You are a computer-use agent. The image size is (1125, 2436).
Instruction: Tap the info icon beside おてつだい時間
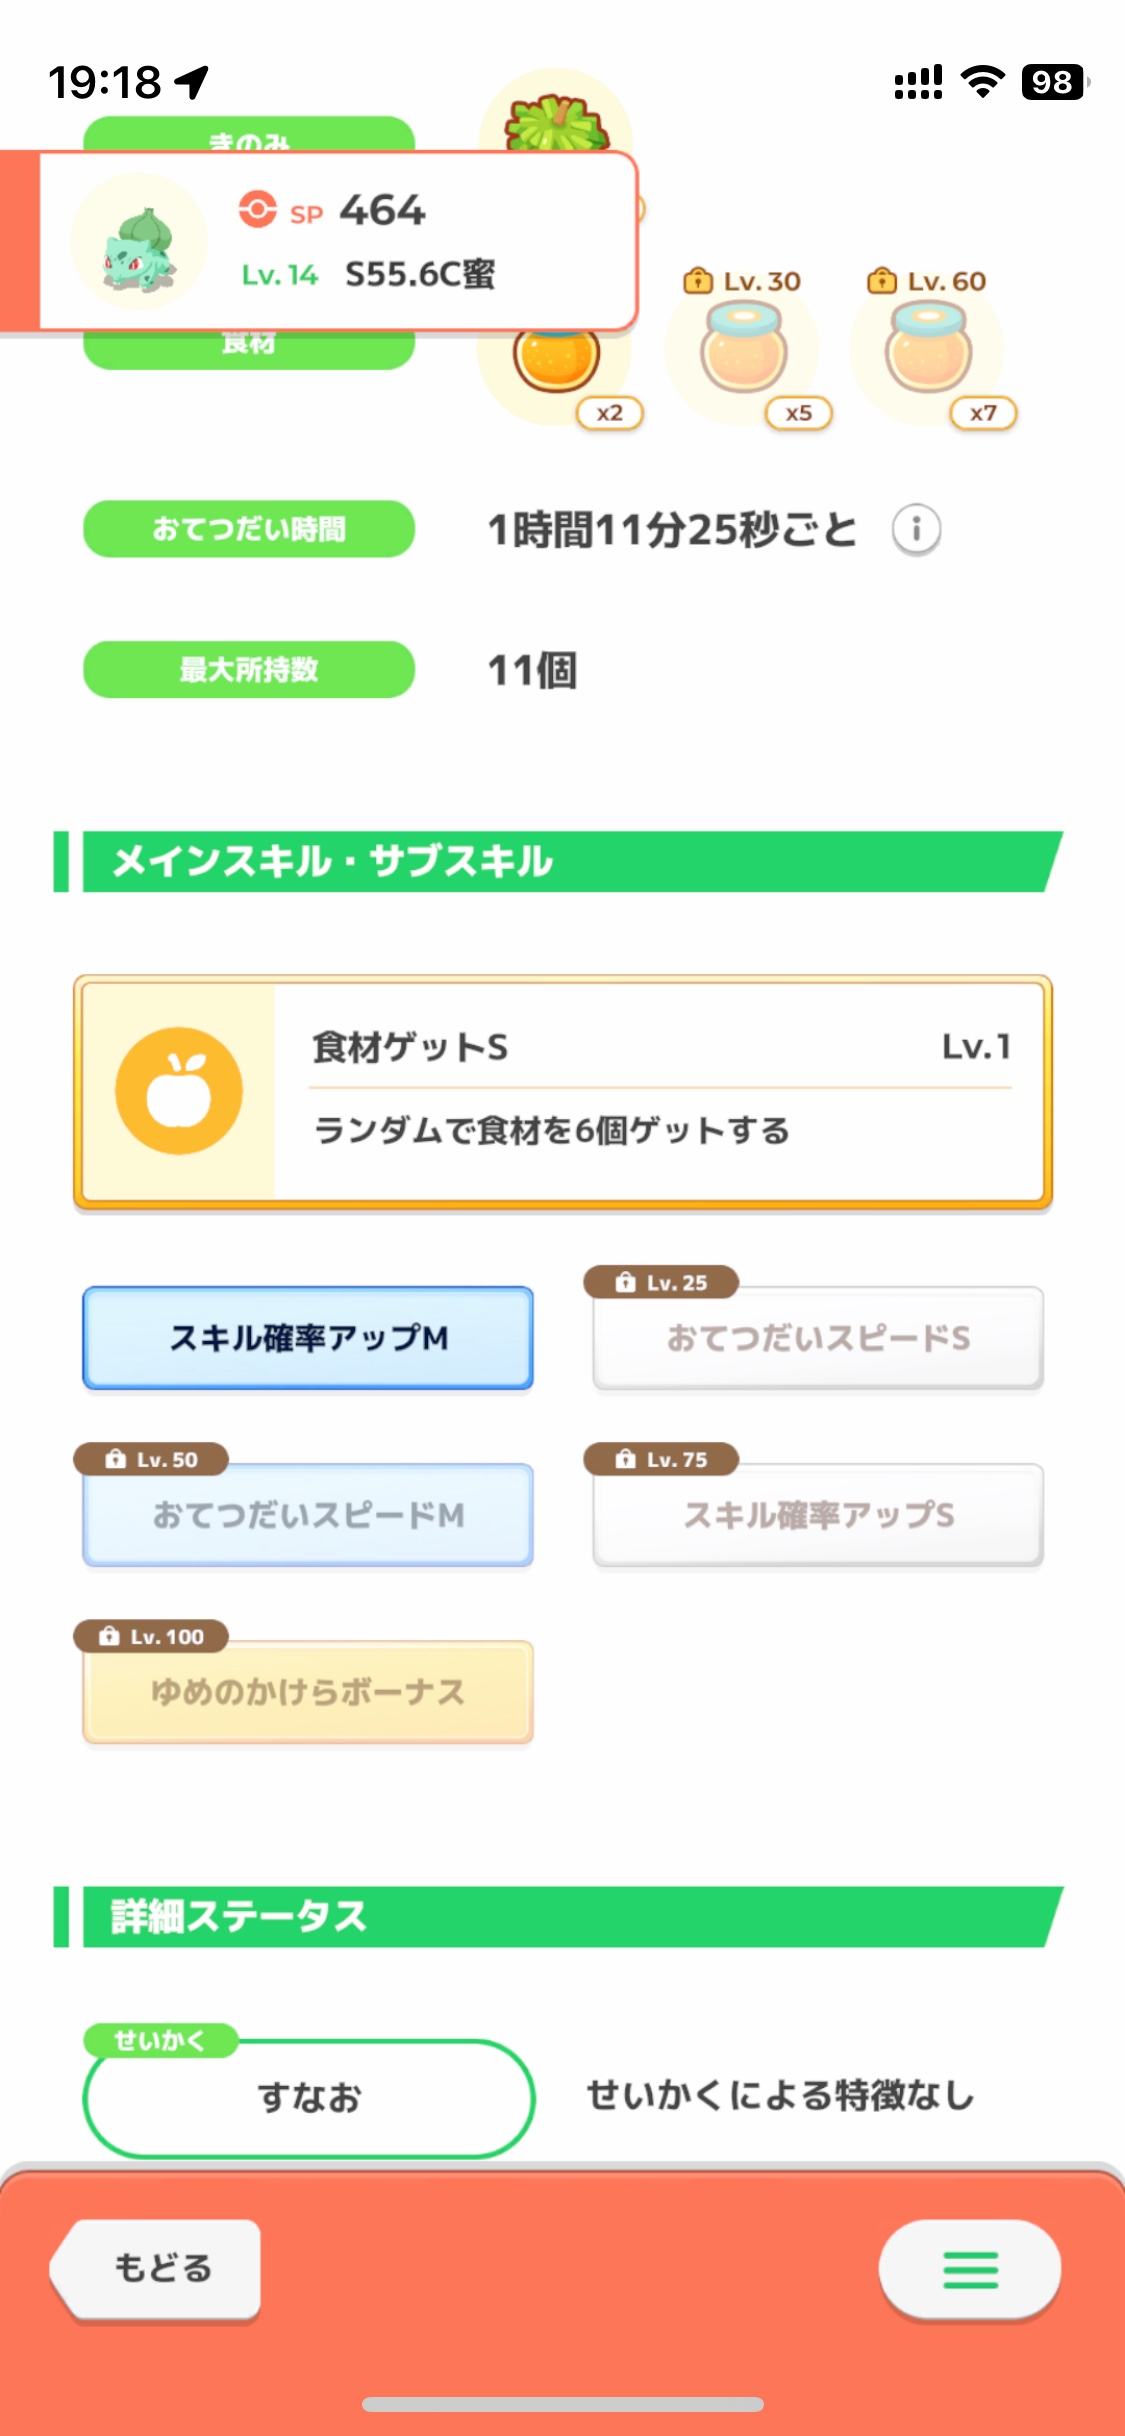click(x=916, y=529)
